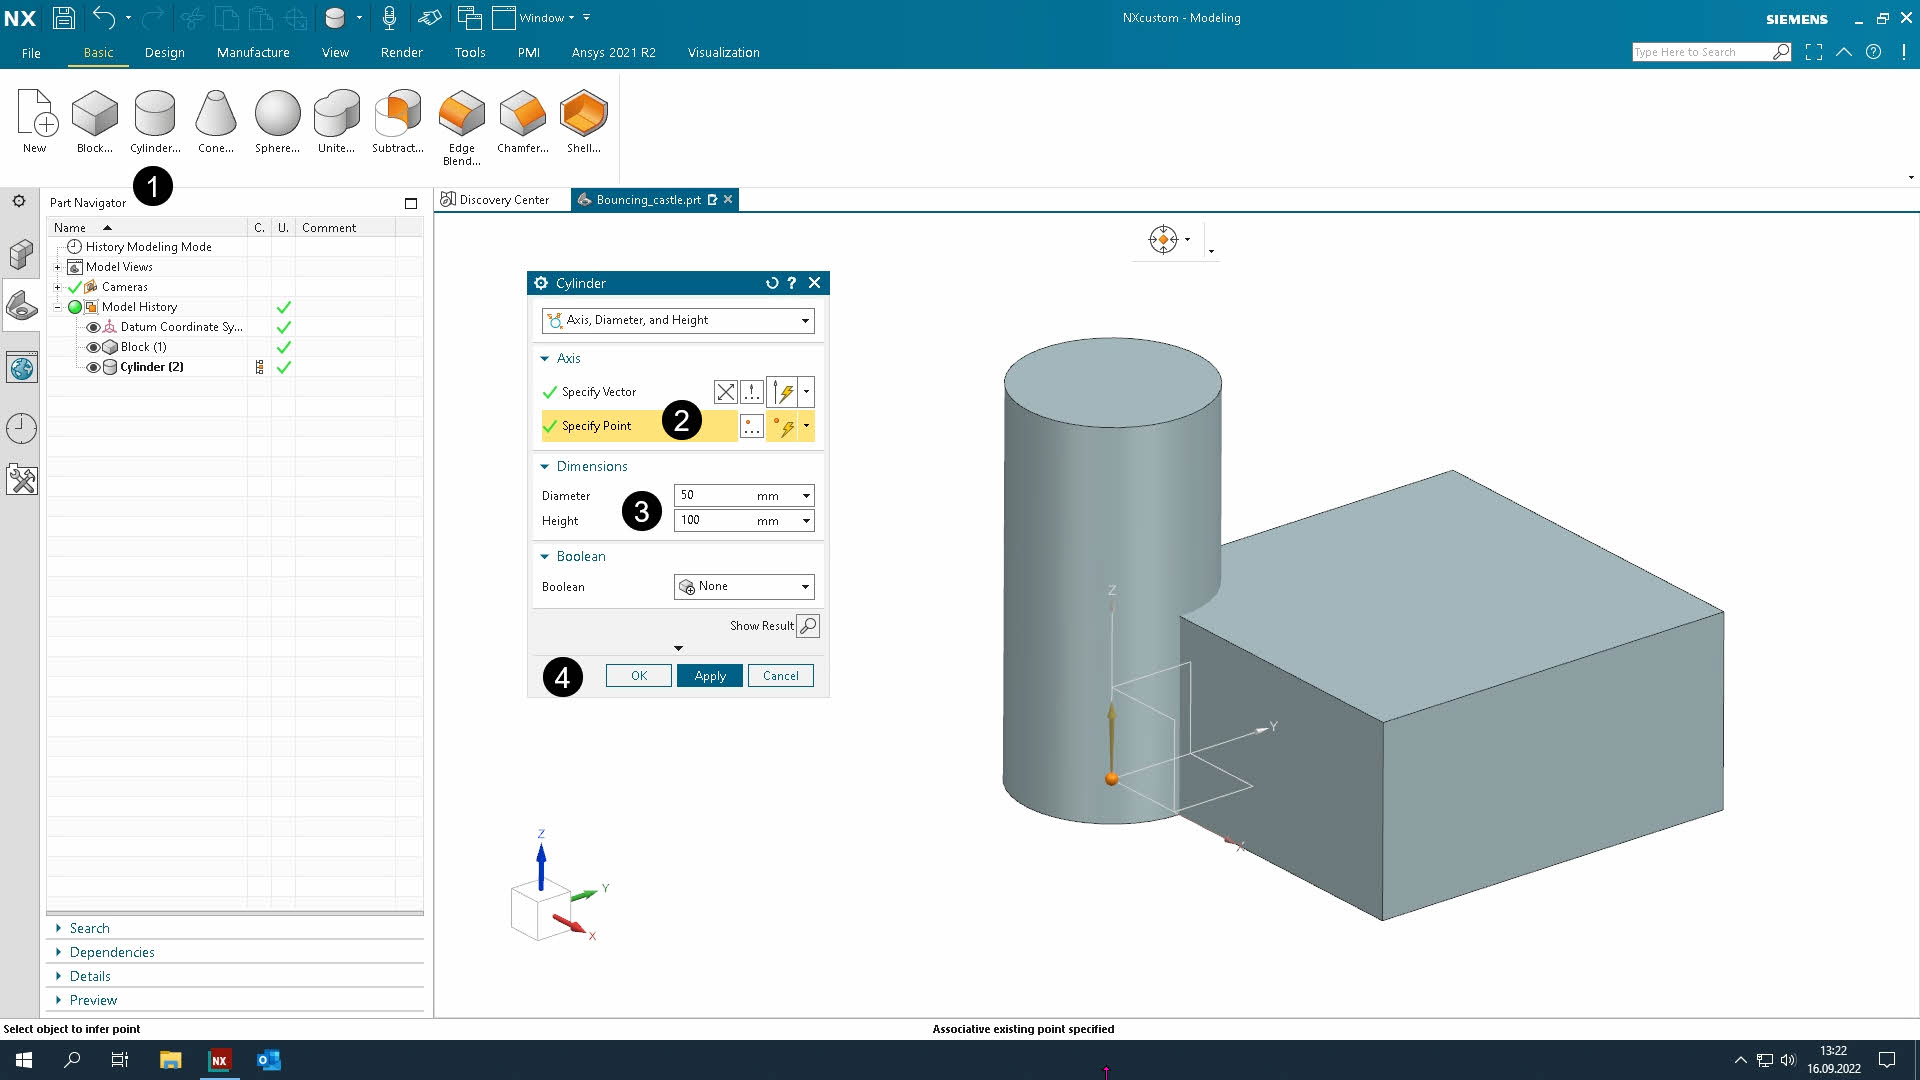Switch to the Design ribbon tab
This screenshot has height=1080, width=1920.
164,53
